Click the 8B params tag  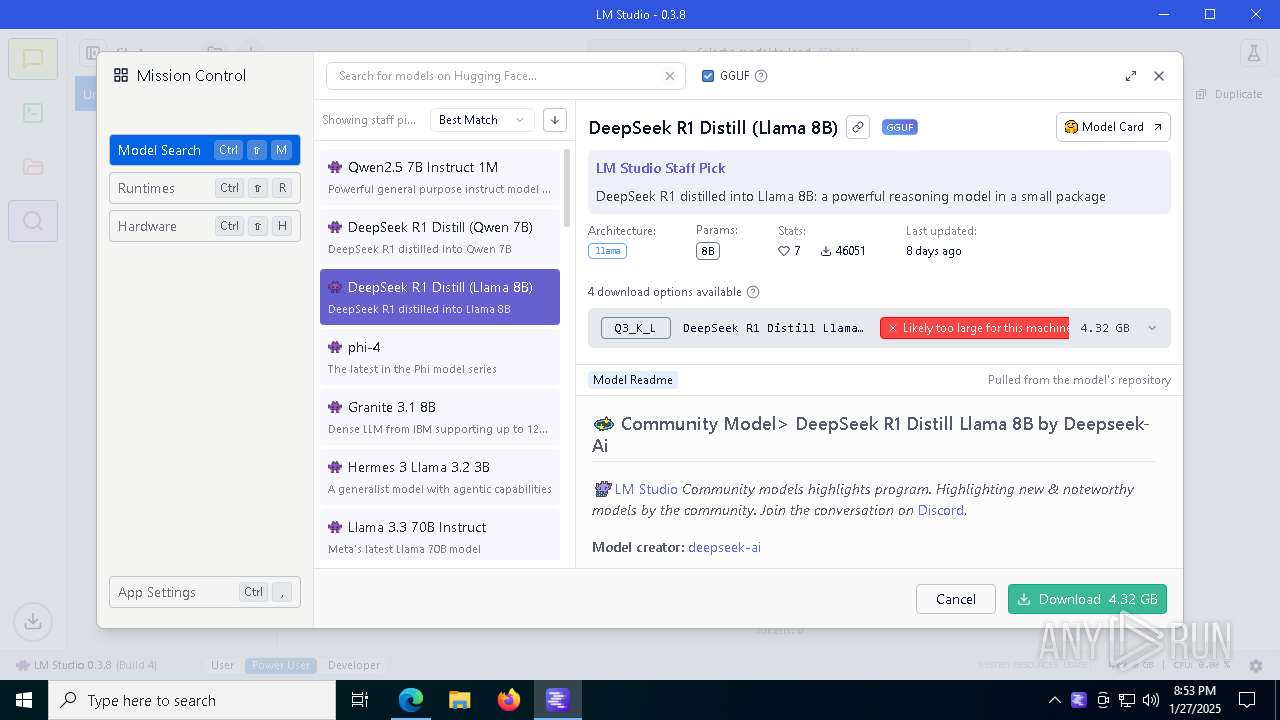click(x=707, y=251)
